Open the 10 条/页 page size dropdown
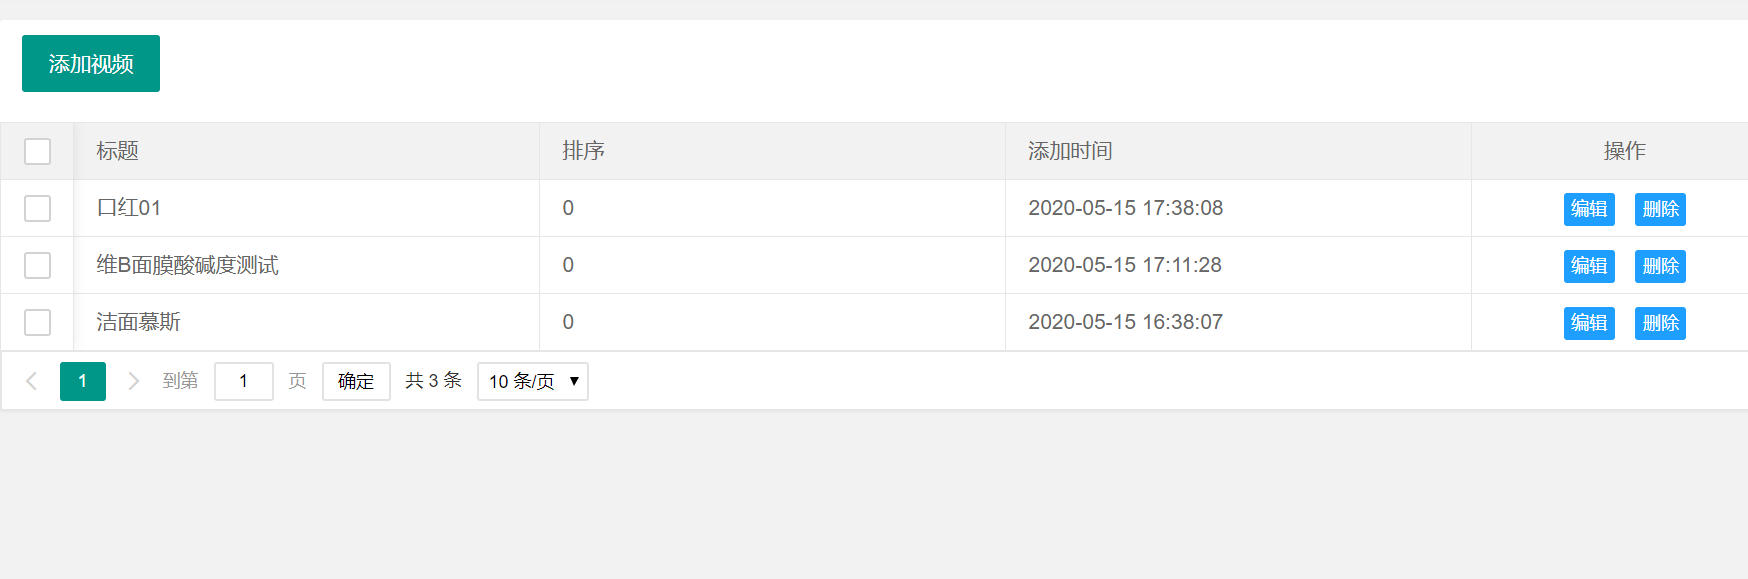Screen dimensions: 1748x579 click(533, 381)
